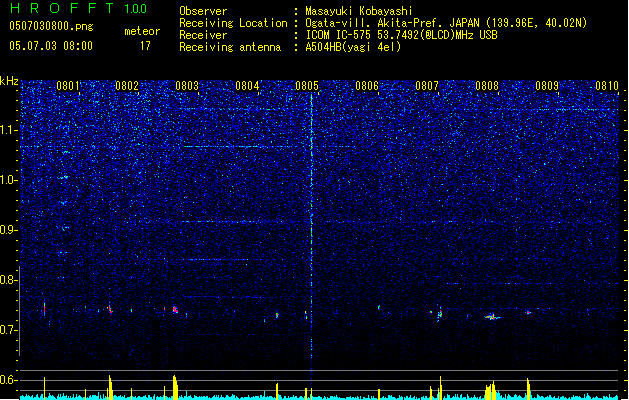Screen dimensions: 629x400
Task: Click the Receiving antenna label
Action: (x=230, y=47)
